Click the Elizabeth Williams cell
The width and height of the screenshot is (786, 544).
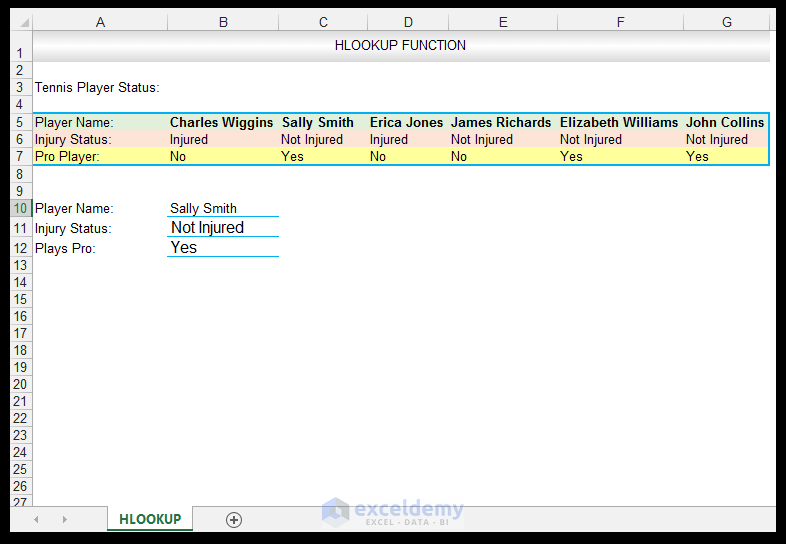619,122
